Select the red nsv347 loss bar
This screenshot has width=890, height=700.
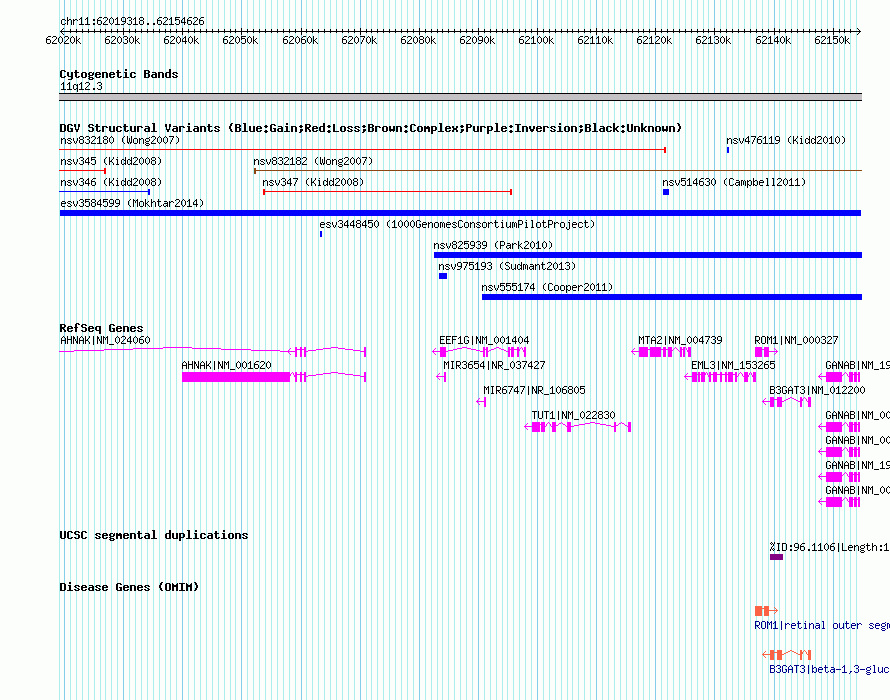[388, 192]
